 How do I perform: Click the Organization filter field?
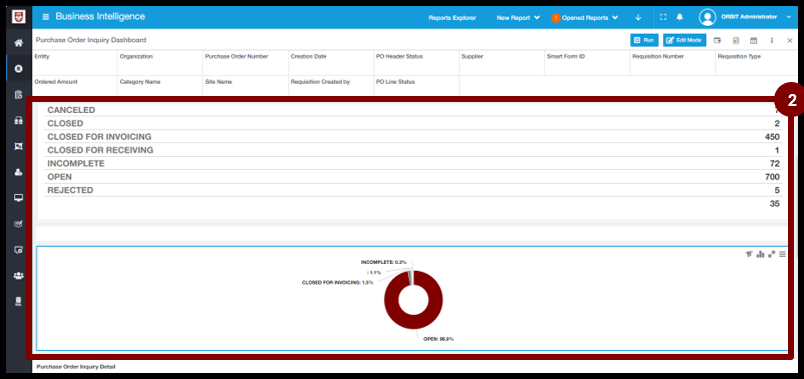point(160,63)
